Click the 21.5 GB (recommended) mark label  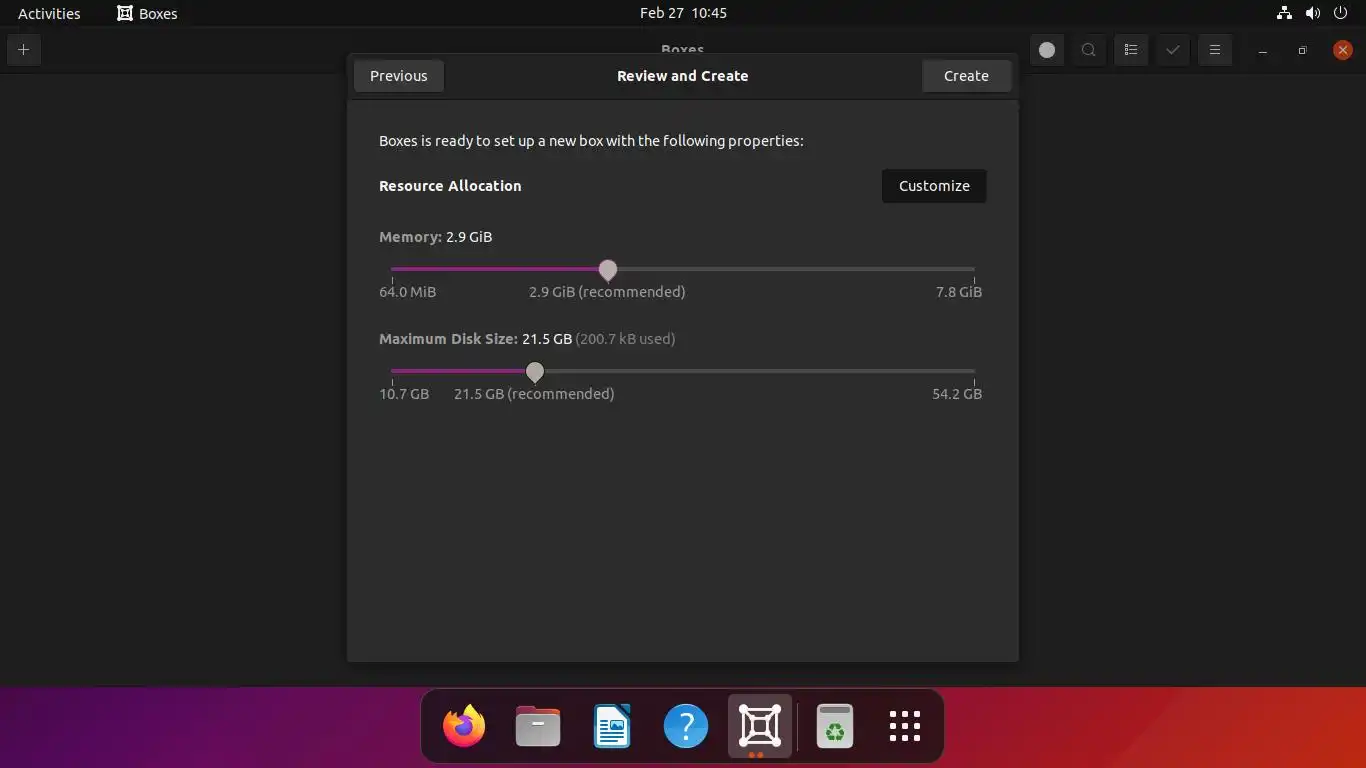(x=534, y=394)
